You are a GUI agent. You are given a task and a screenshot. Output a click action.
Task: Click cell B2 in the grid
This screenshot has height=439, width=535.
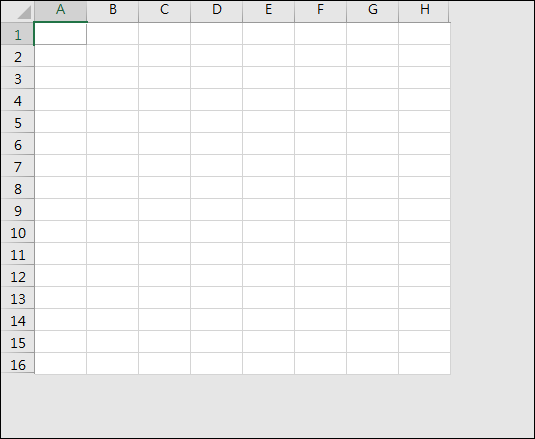[113, 56]
